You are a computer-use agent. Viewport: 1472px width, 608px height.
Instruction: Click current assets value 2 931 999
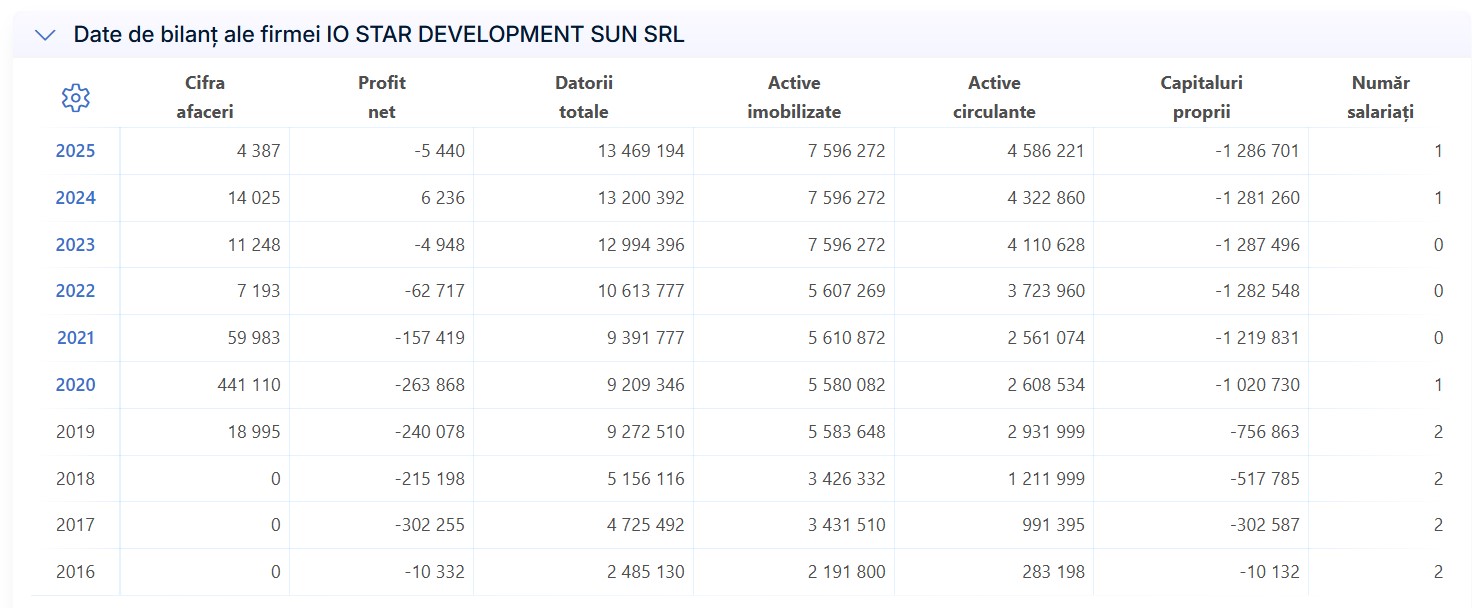[1046, 432]
